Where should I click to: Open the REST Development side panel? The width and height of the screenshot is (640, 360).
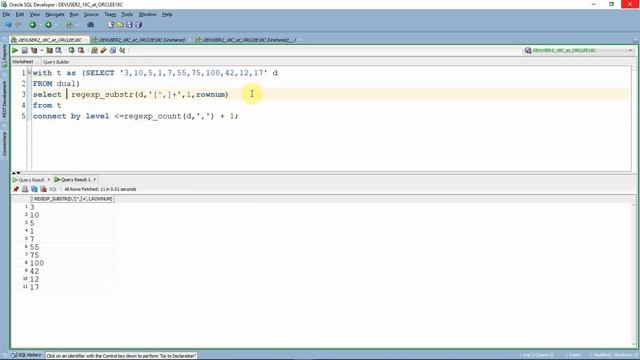pos(4,100)
